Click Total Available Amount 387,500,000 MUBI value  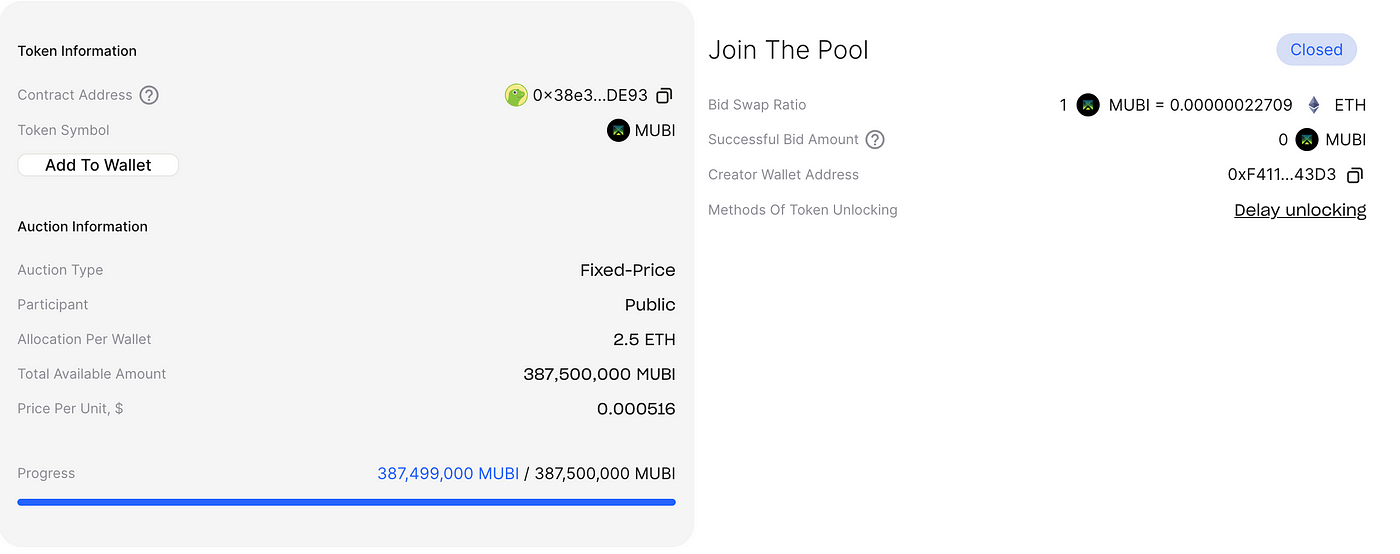click(599, 374)
